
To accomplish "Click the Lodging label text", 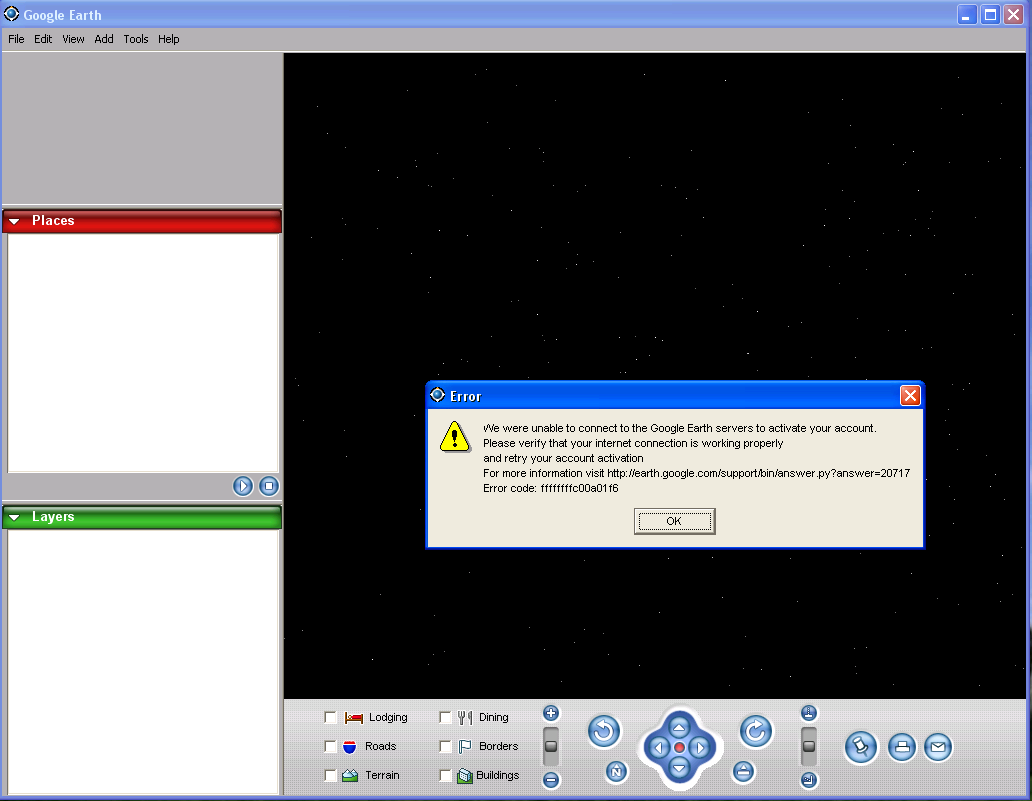I will click(x=388, y=717).
